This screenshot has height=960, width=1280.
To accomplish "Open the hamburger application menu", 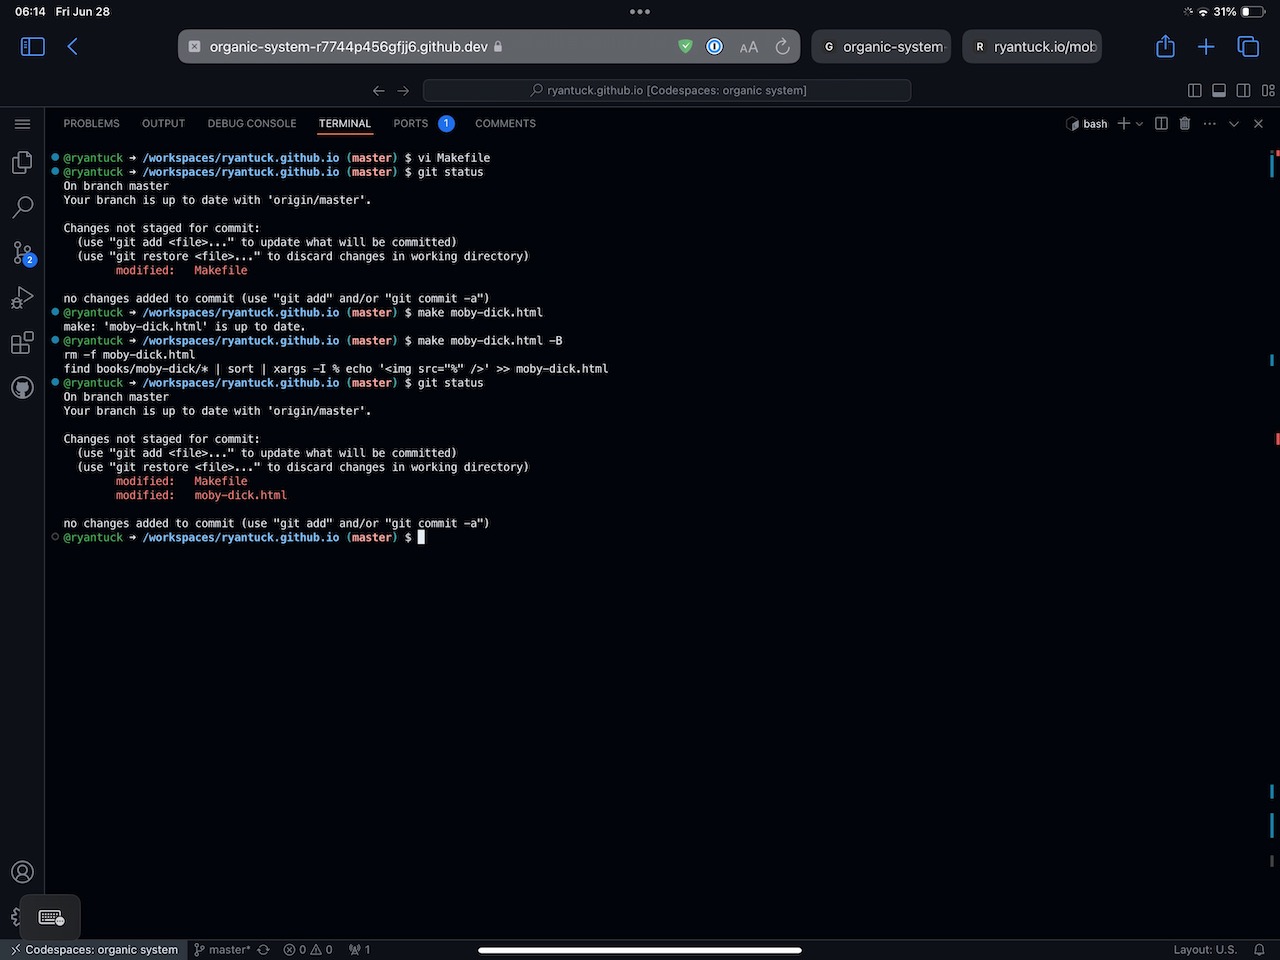I will pos(22,124).
